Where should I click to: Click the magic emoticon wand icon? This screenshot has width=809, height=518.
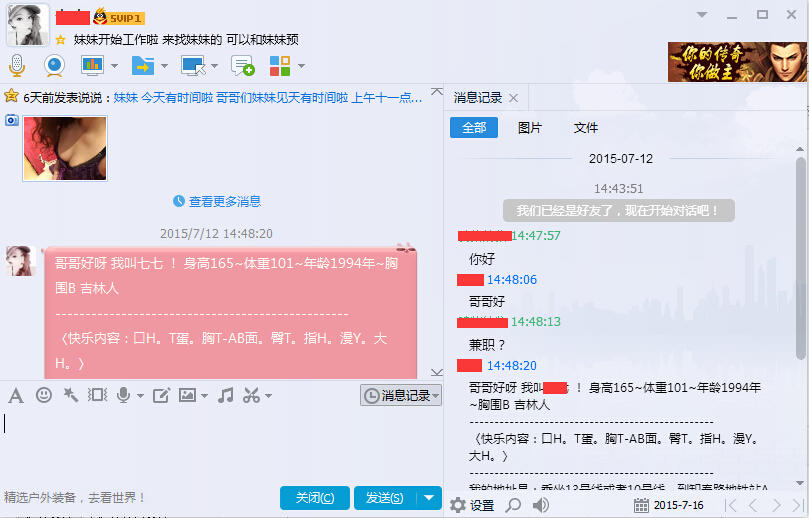coord(71,395)
